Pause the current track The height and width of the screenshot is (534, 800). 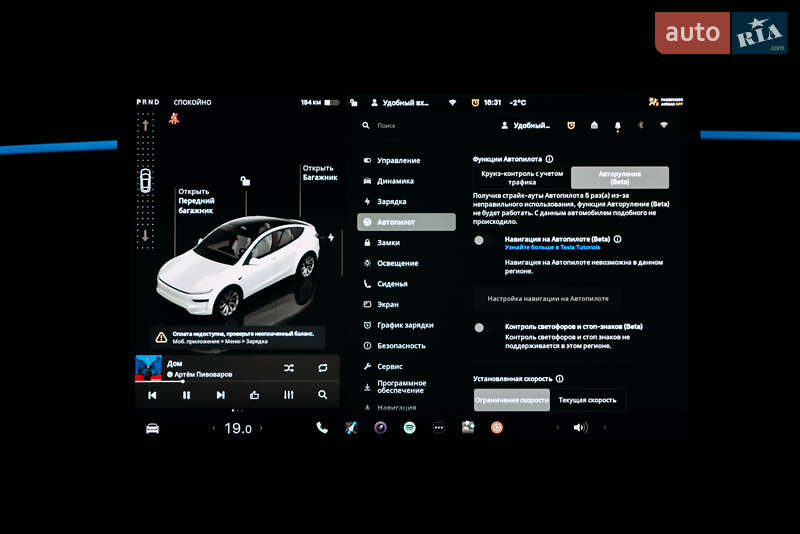click(186, 395)
